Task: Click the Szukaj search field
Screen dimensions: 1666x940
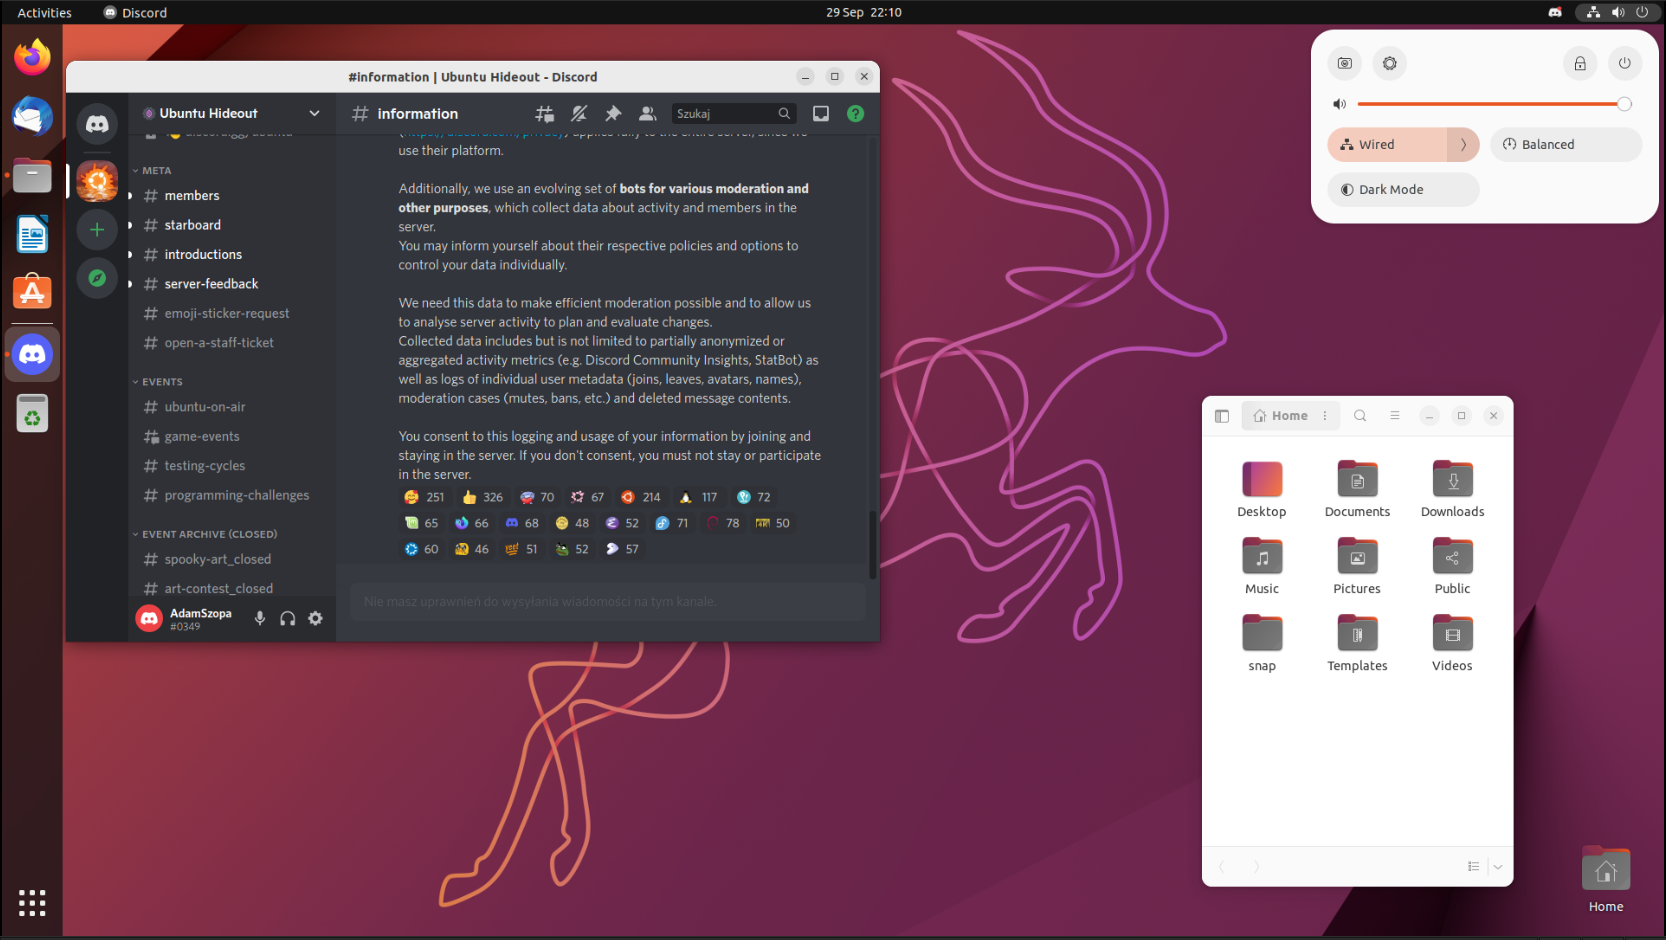Action: [x=730, y=113]
